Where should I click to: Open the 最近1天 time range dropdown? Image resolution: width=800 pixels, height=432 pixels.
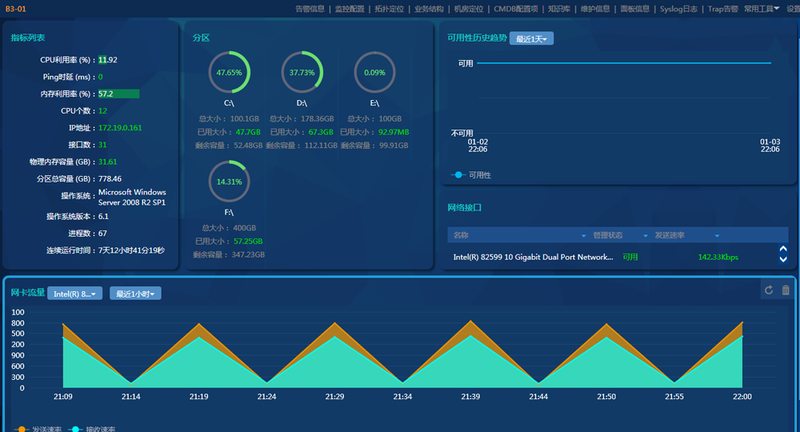click(532, 38)
